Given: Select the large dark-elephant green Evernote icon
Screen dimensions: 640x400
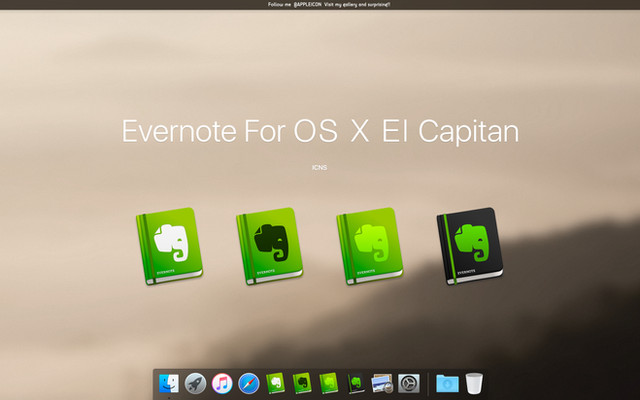Looking at the screenshot, I should (270, 246).
